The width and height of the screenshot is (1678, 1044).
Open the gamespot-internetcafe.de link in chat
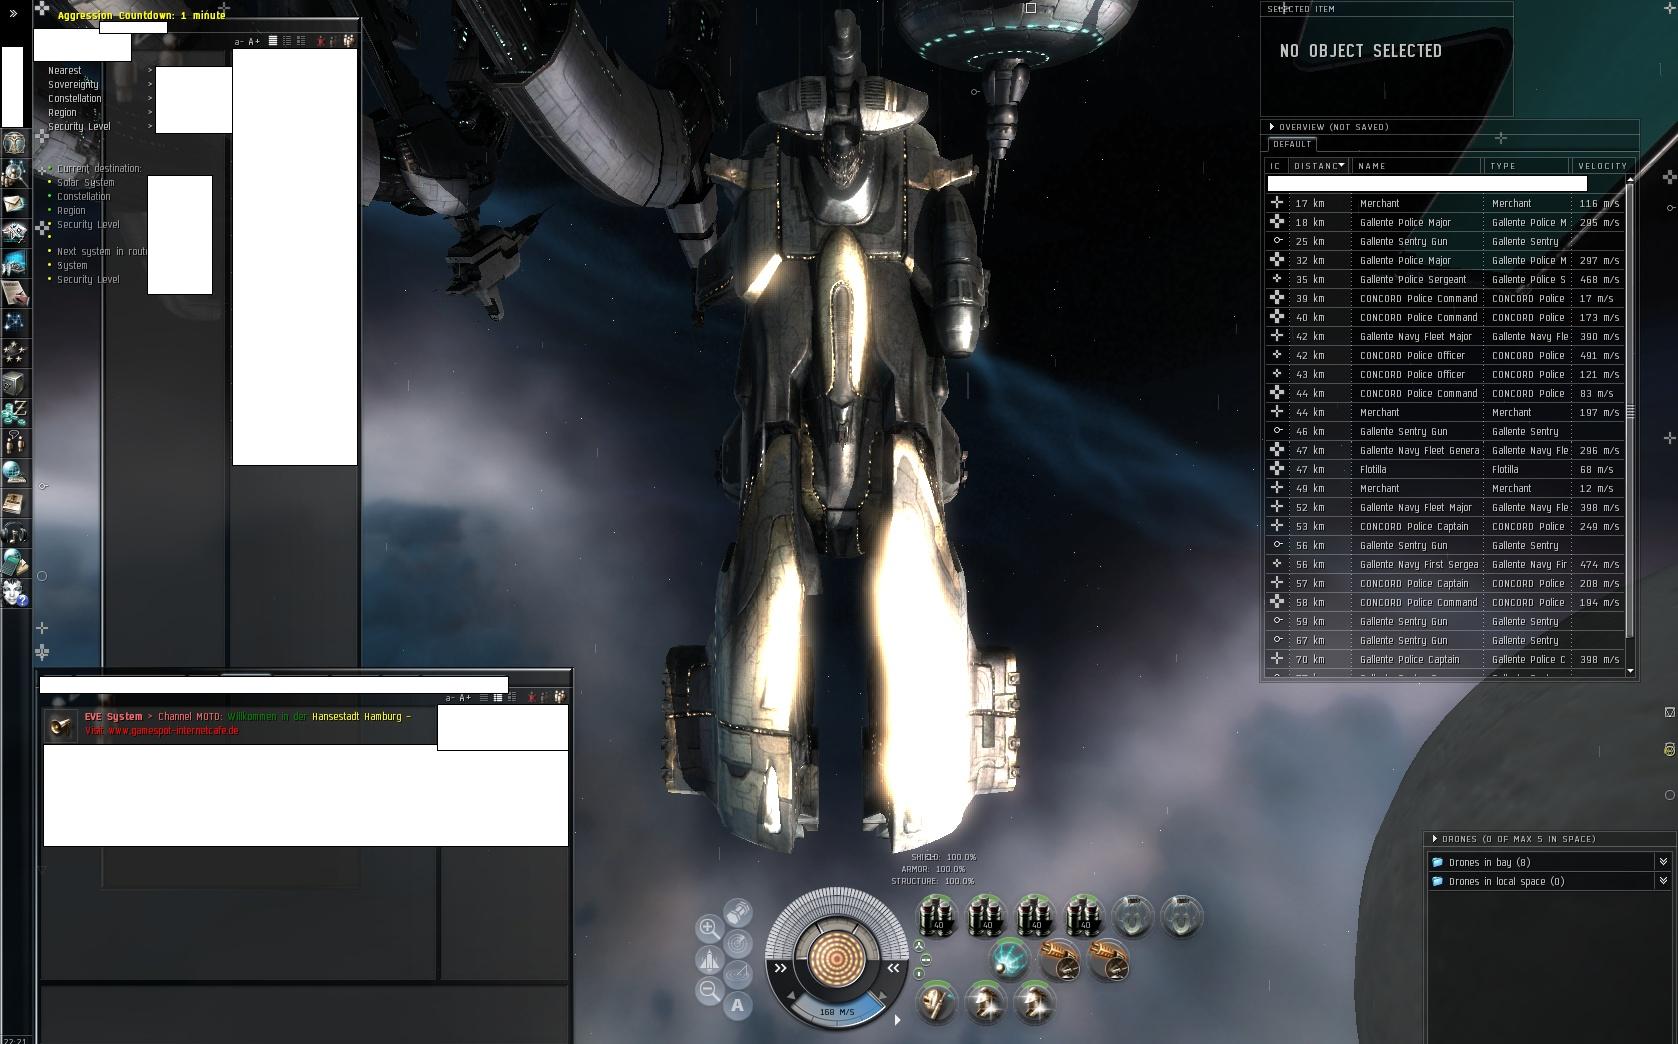coord(173,730)
